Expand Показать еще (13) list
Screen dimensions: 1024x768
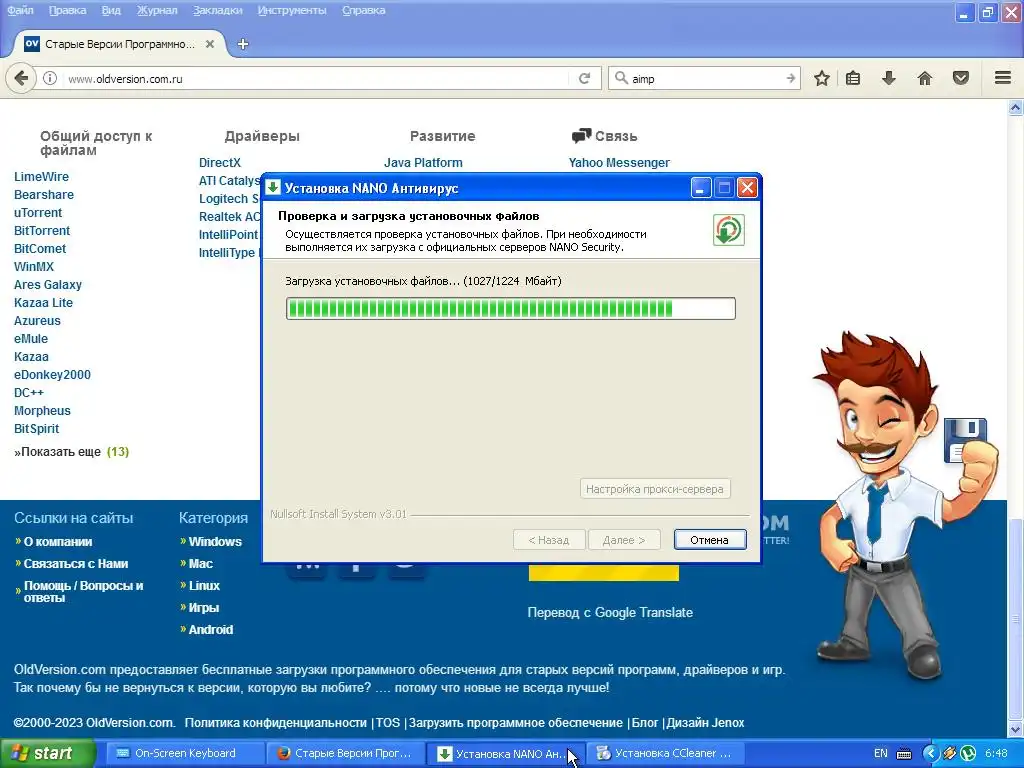pyautogui.click(x=72, y=452)
